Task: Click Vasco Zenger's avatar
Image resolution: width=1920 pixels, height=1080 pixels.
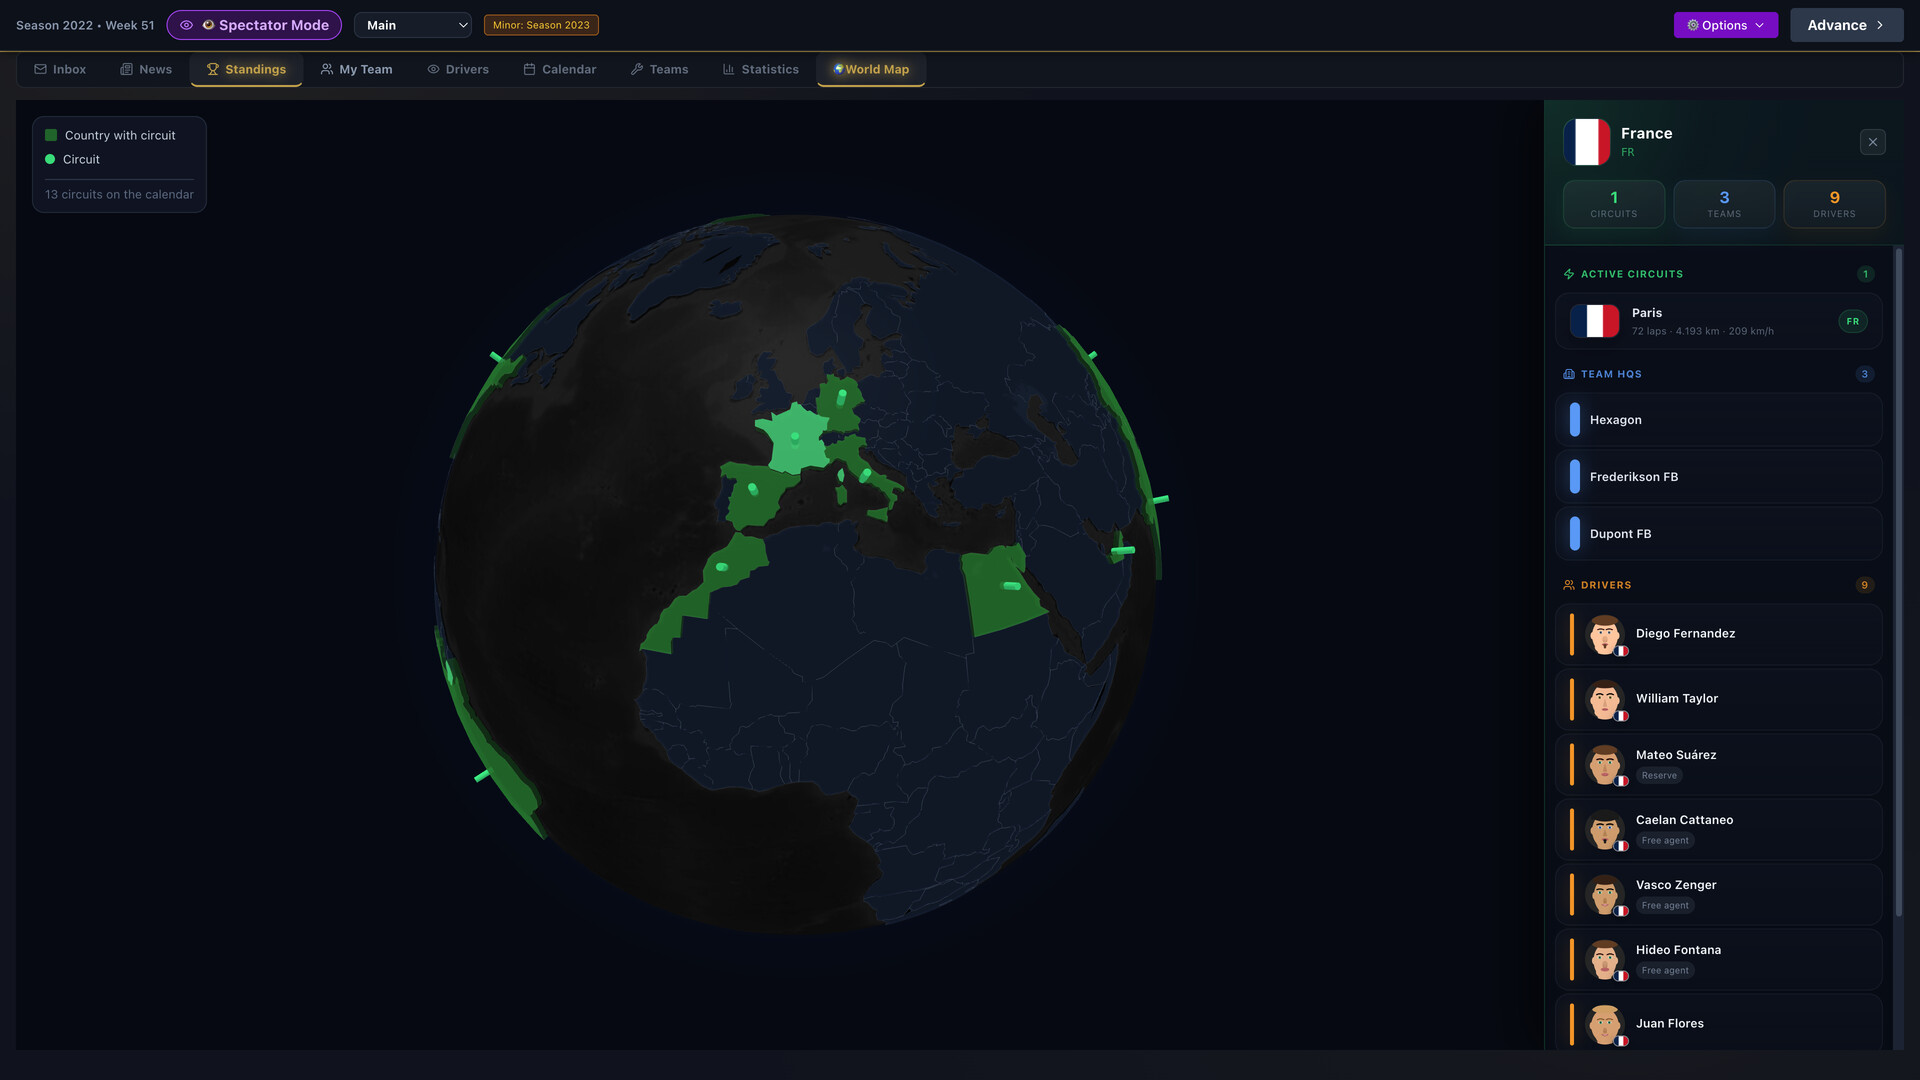Action: click(1605, 894)
